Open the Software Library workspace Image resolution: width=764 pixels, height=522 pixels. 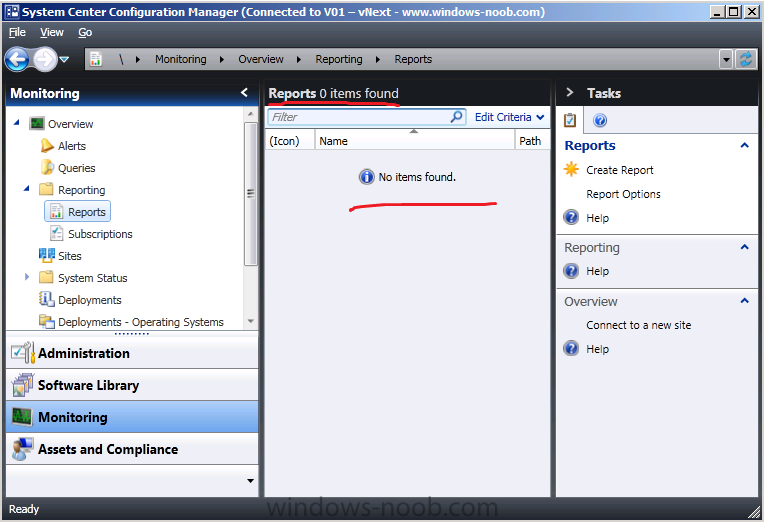pyautogui.click(x=132, y=385)
